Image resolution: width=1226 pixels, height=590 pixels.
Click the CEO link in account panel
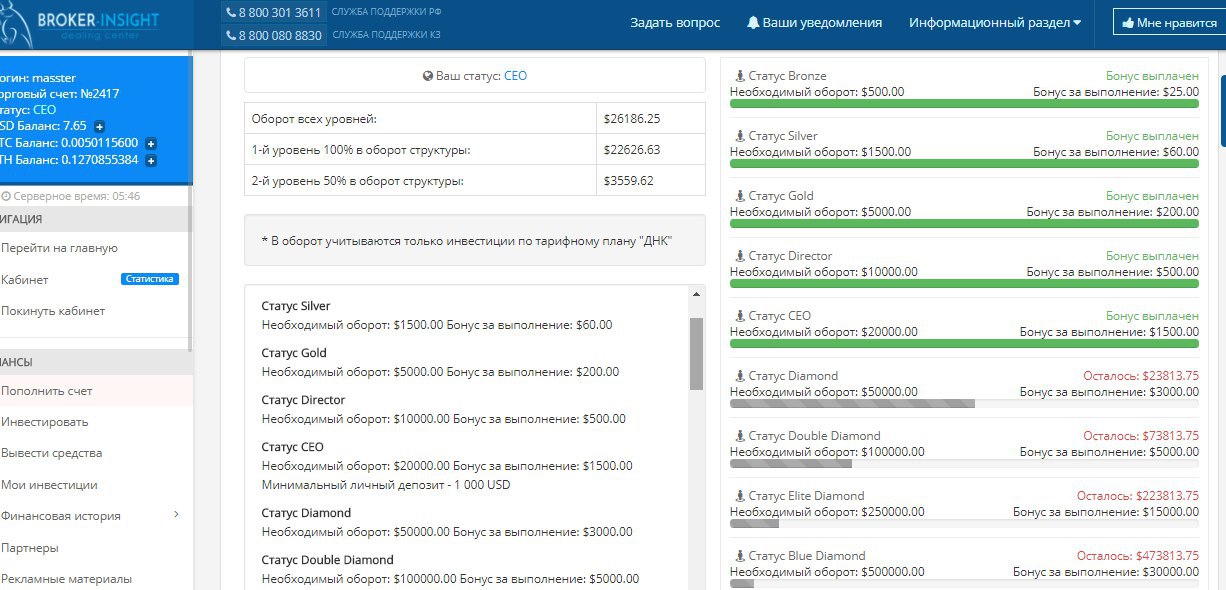44,110
